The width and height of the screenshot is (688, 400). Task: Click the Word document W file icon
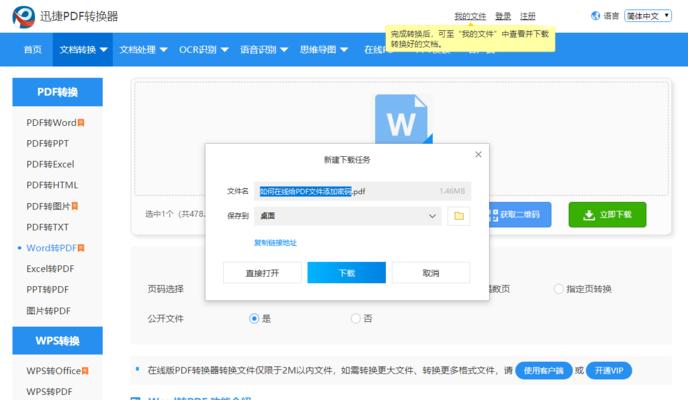click(x=403, y=119)
